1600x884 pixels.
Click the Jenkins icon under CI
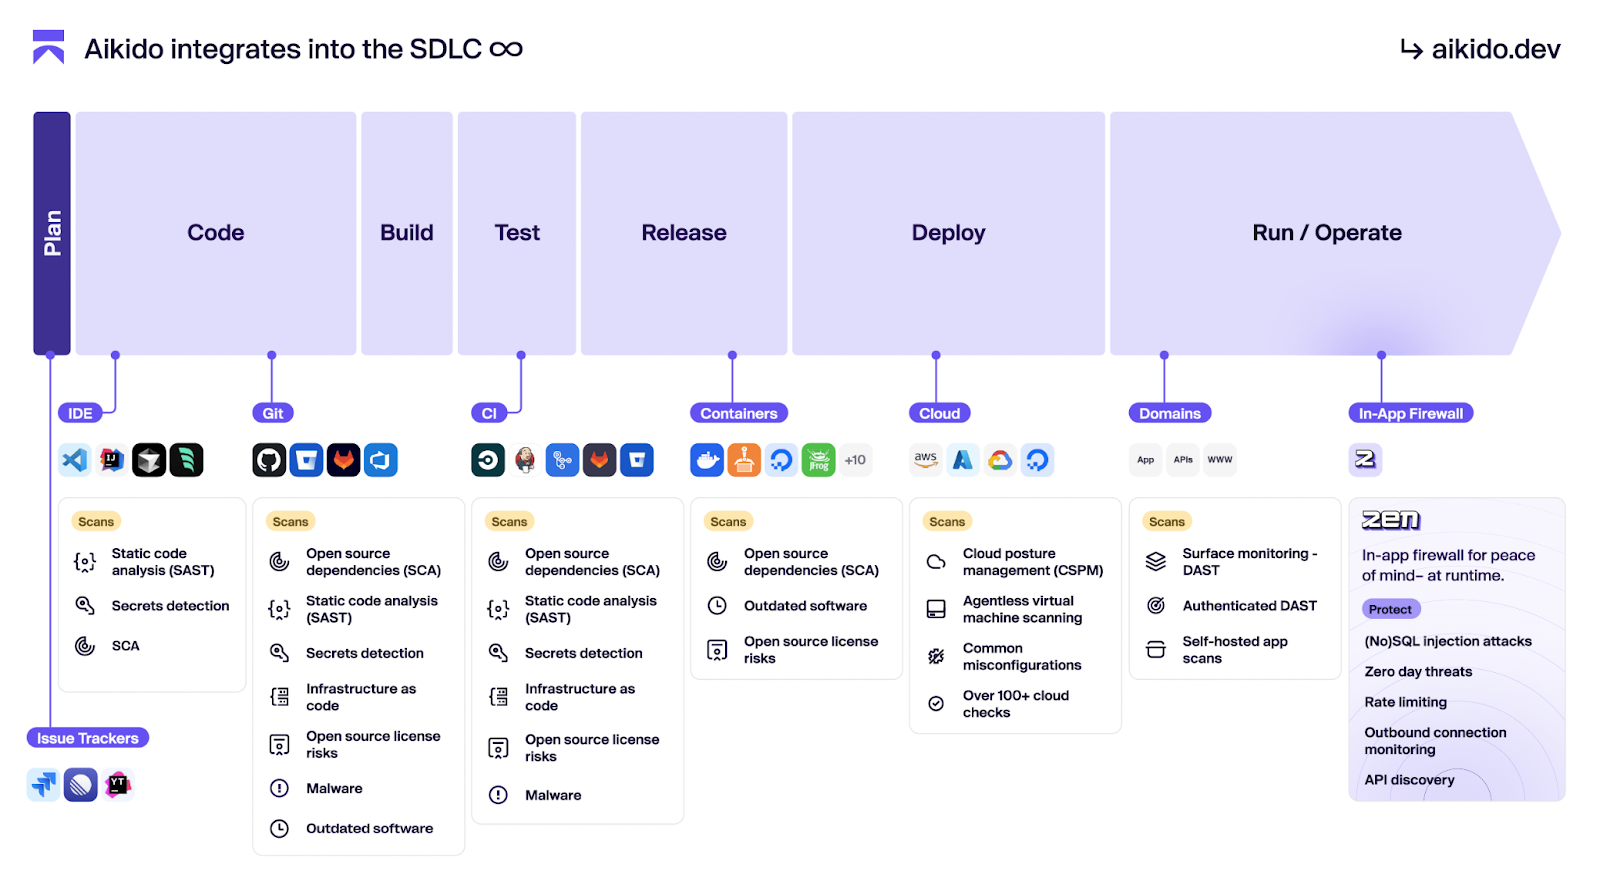(525, 460)
